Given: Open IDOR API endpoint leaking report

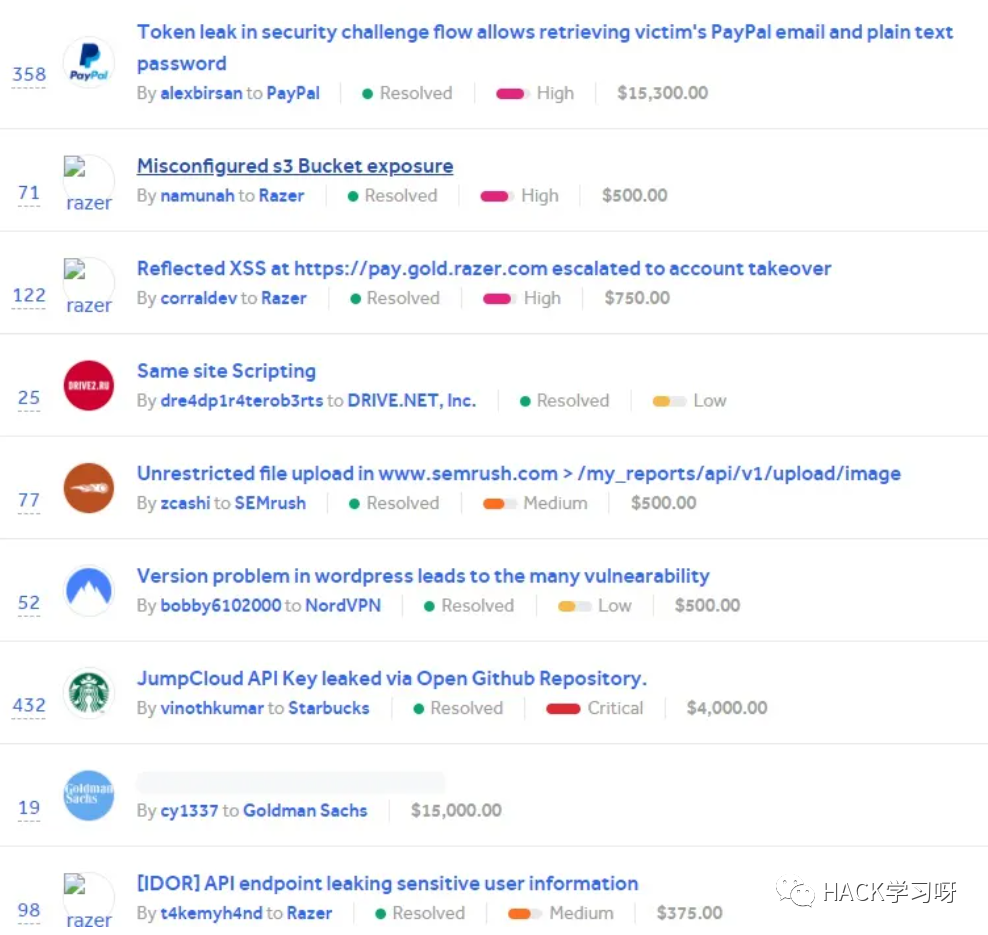Looking at the screenshot, I should click(388, 883).
